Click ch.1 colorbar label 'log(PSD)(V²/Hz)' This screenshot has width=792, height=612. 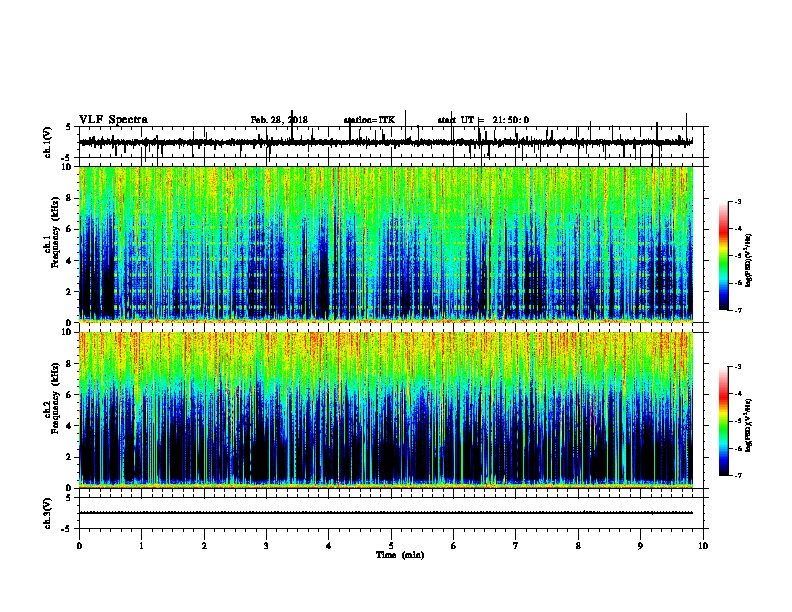click(x=748, y=260)
